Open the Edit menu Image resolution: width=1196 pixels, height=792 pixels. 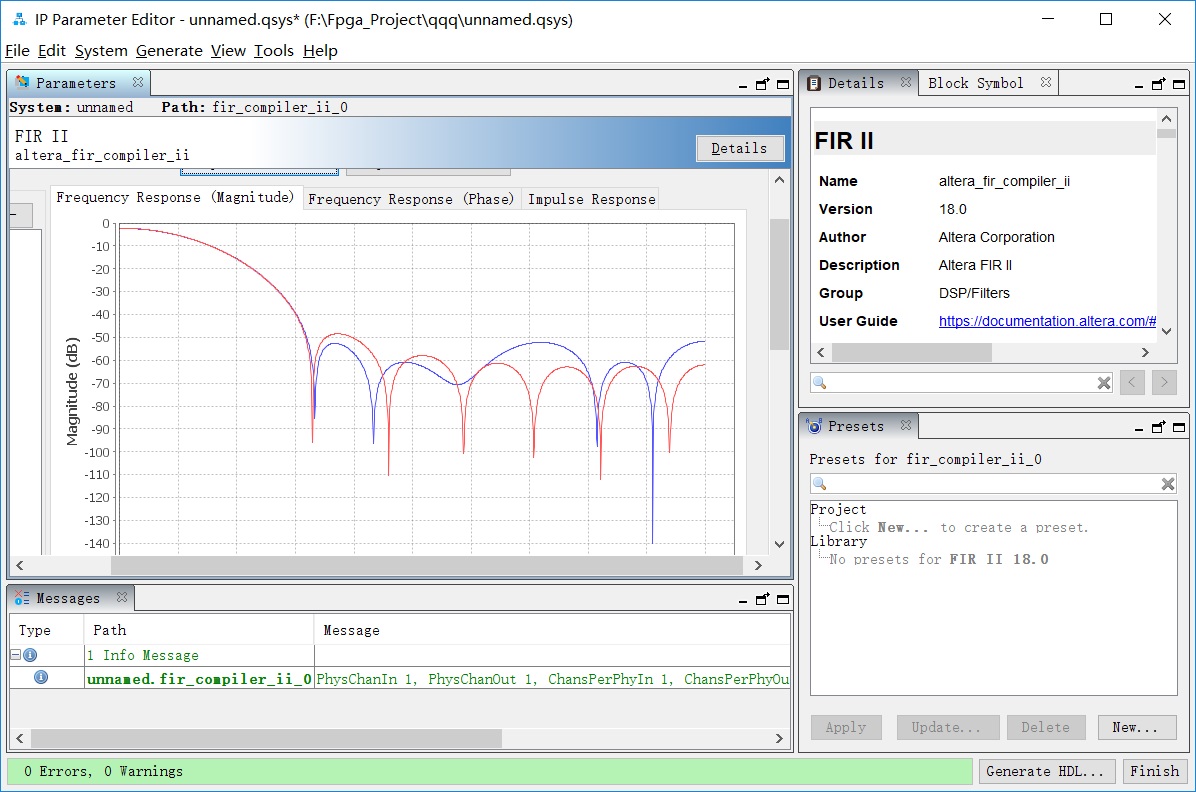point(51,50)
